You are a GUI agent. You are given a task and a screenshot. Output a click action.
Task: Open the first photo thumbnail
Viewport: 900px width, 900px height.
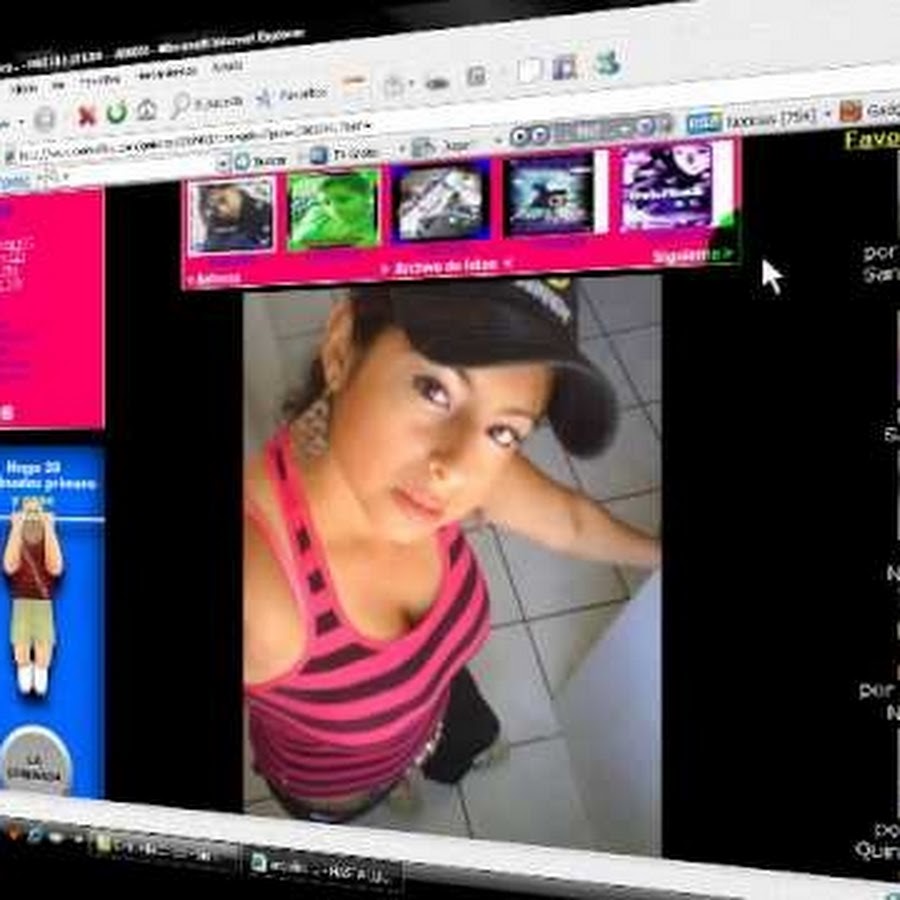[231, 213]
